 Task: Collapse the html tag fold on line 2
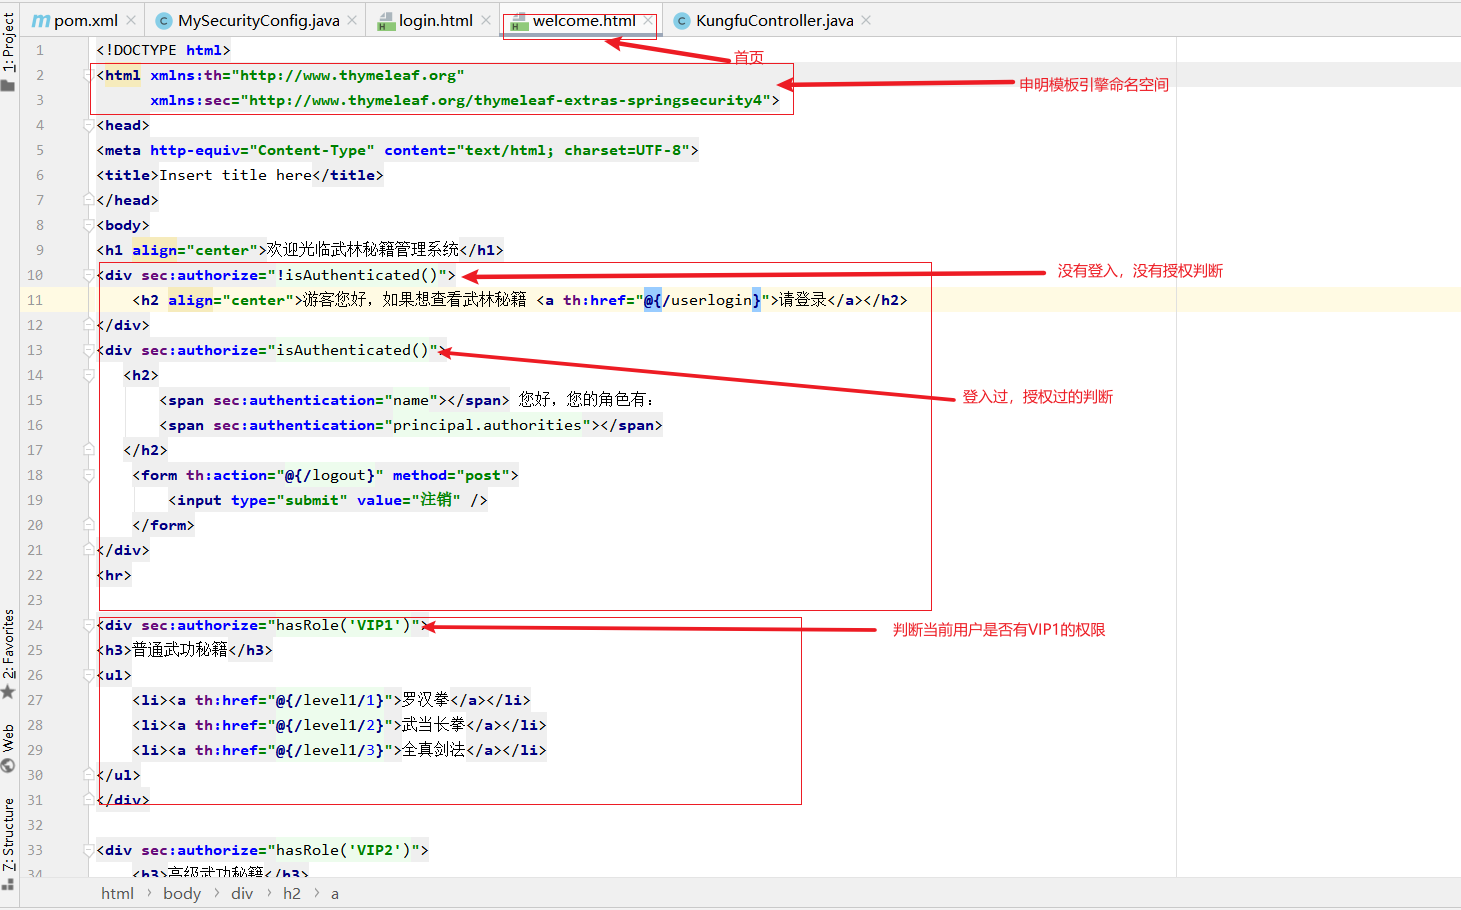tap(88, 75)
